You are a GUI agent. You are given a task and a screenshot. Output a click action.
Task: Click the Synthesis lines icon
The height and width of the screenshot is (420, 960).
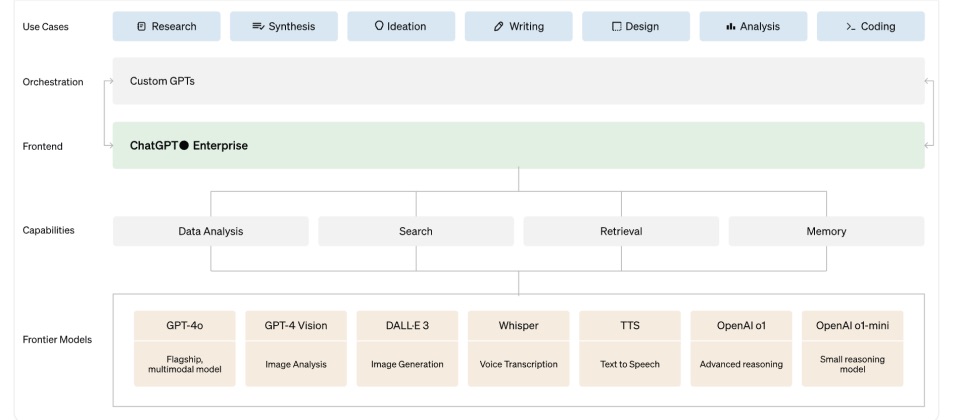click(x=258, y=26)
